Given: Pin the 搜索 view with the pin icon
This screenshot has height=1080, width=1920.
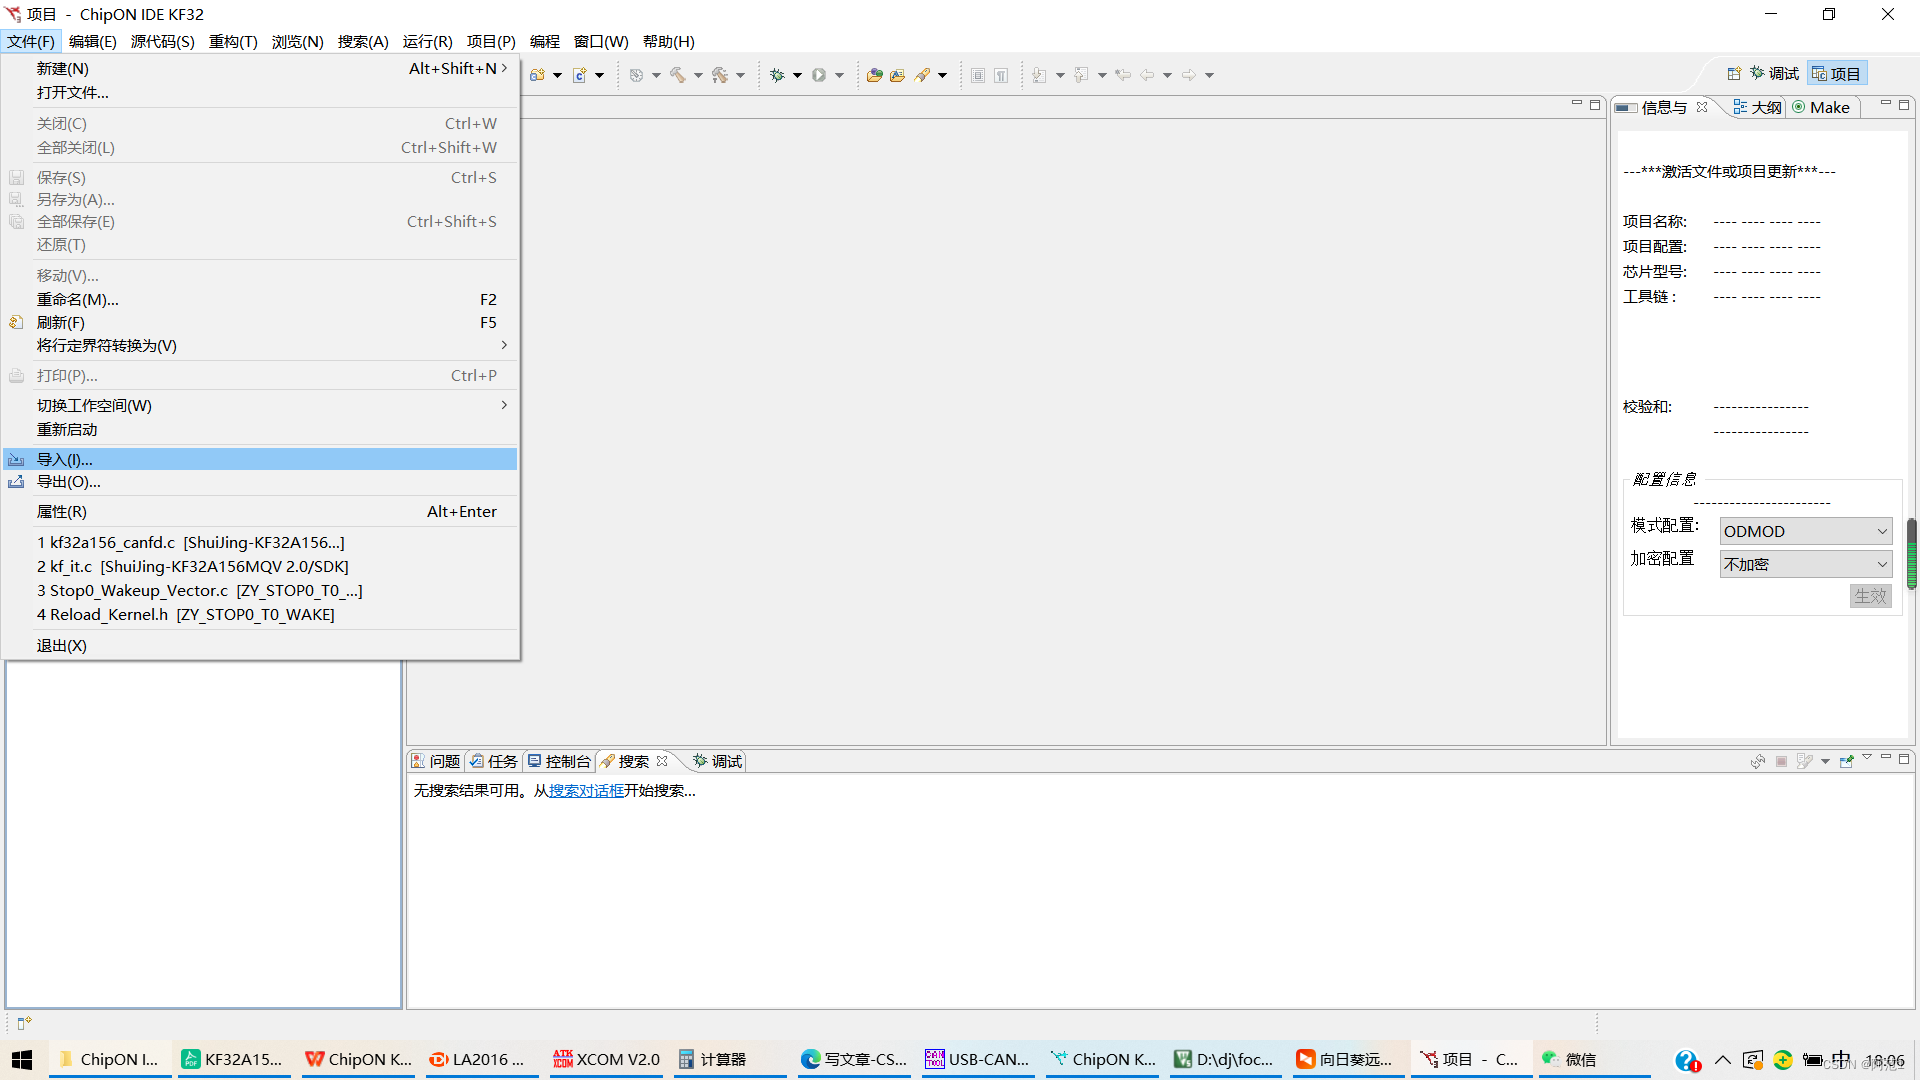Looking at the screenshot, I should [1846, 761].
